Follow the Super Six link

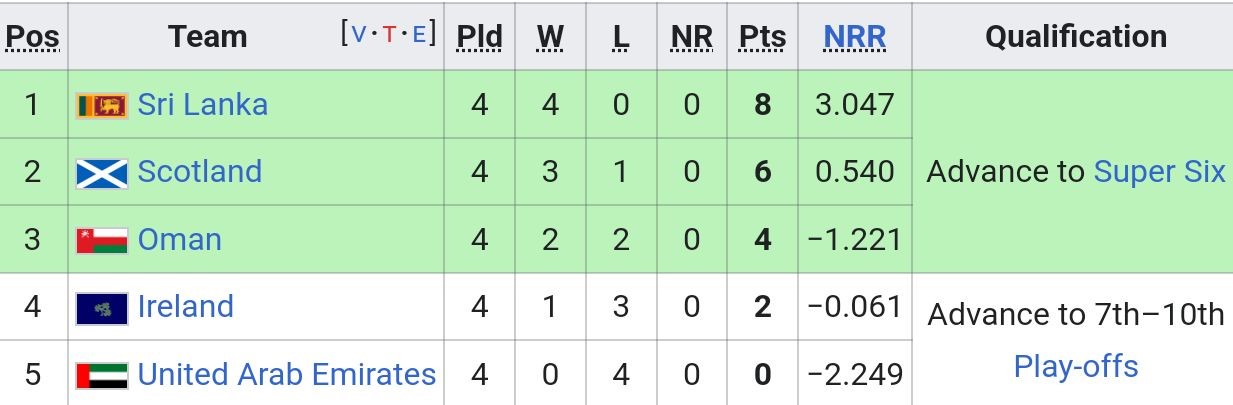[1160, 171]
